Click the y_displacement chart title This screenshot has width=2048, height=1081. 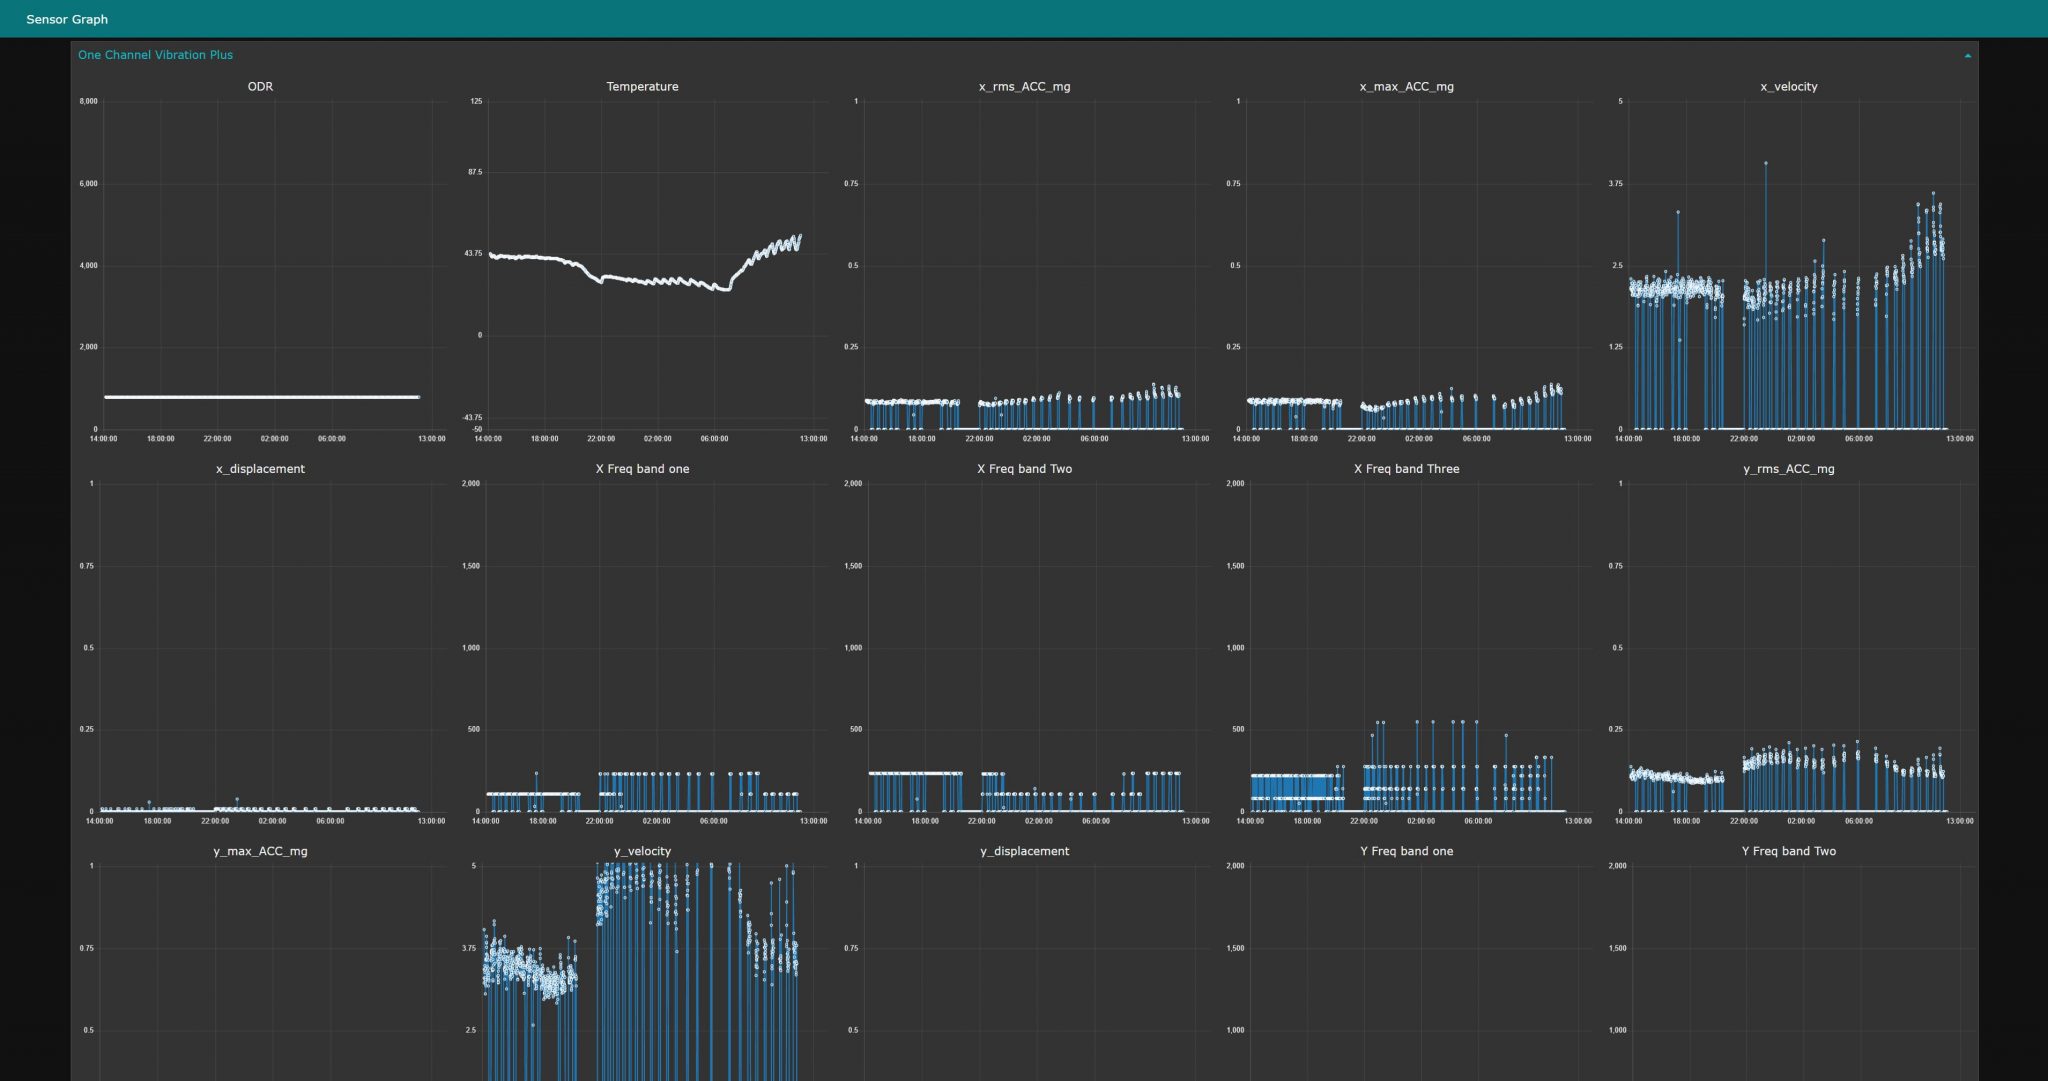tap(1024, 852)
